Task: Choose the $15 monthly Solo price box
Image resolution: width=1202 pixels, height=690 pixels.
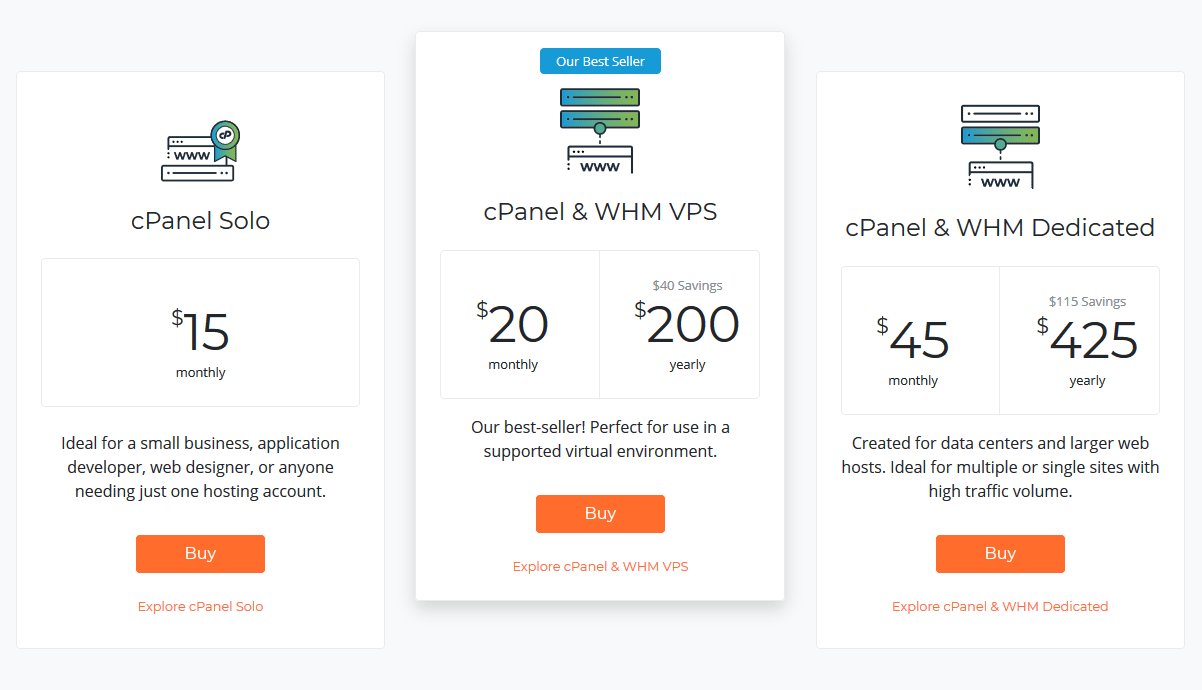Action: click(200, 333)
